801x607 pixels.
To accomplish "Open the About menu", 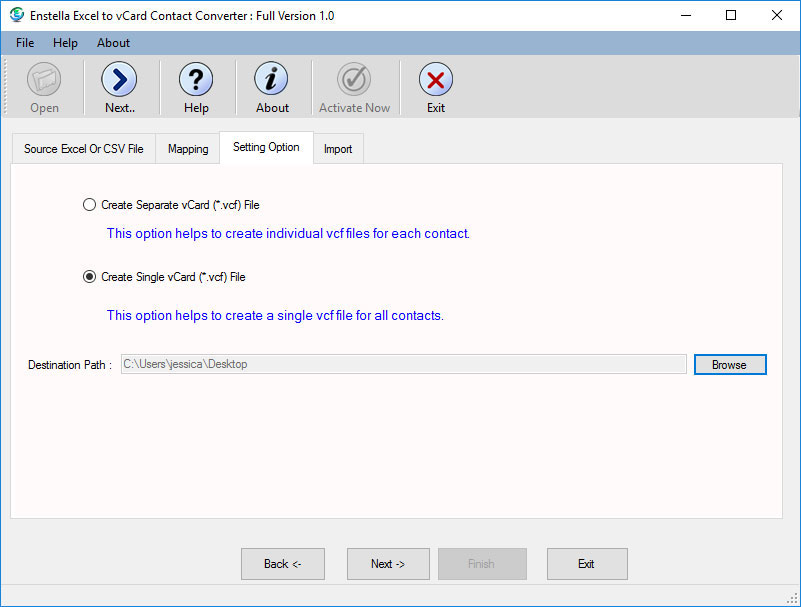I will (113, 43).
